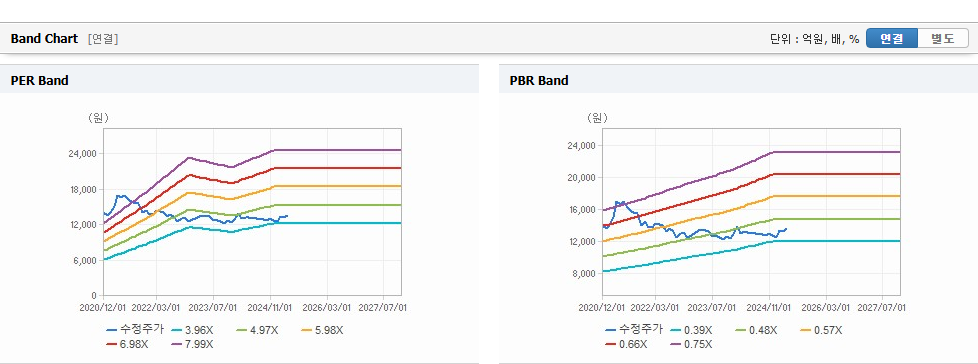
Task: Click 6,000 on PER chart y-axis
Action: pyautogui.click(x=85, y=261)
